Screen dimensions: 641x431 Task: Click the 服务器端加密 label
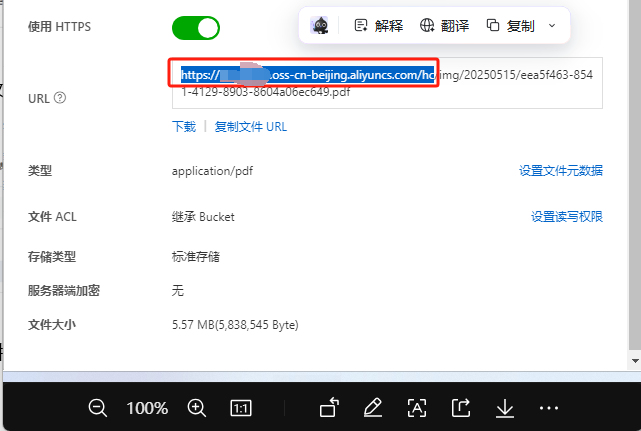(64, 291)
